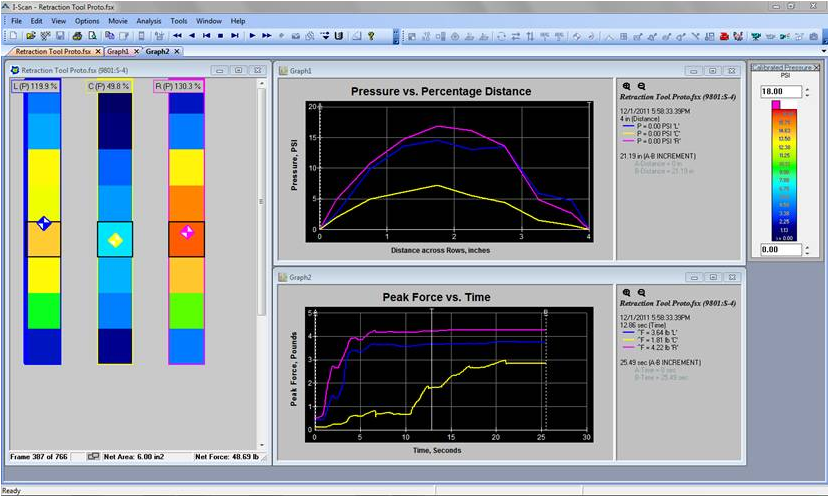Click the Help question mark icon
The height and width of the screenshot is (497, 829).
370,35
